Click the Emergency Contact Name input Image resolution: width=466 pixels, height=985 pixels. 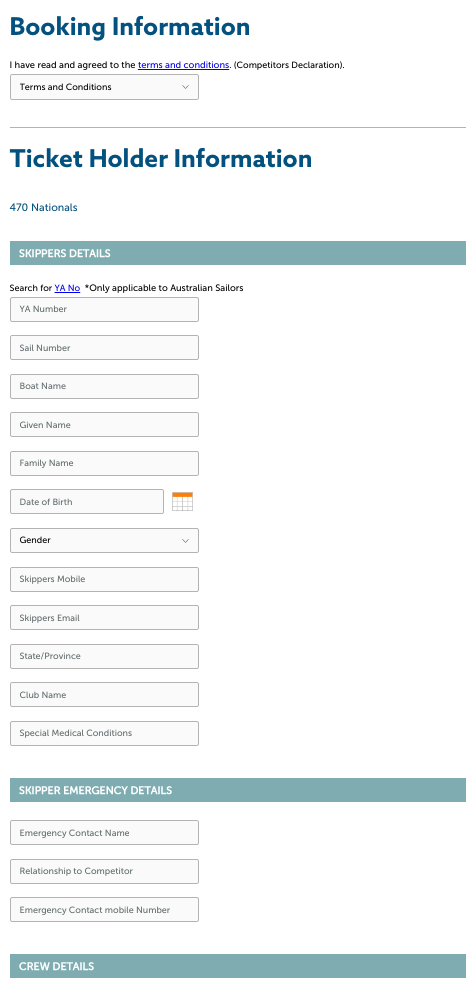104,832
